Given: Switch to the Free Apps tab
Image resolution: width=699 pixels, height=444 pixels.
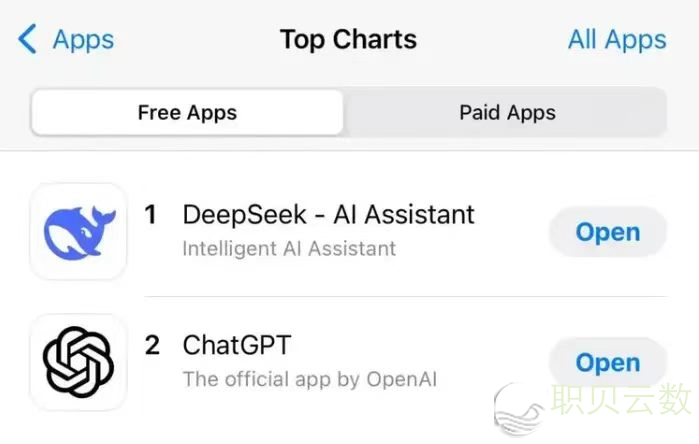Looking at the screenshot, I should coord(187,112).
